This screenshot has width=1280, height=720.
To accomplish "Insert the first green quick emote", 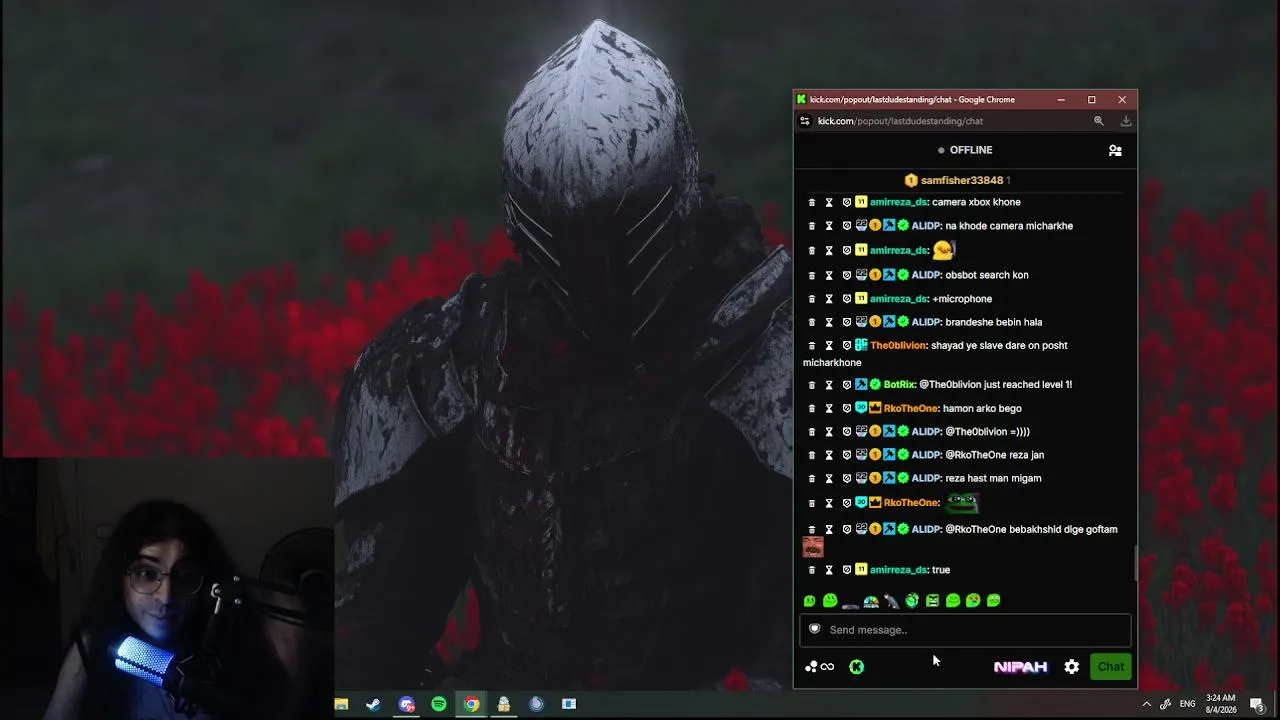I will click(x=810, y=601).
